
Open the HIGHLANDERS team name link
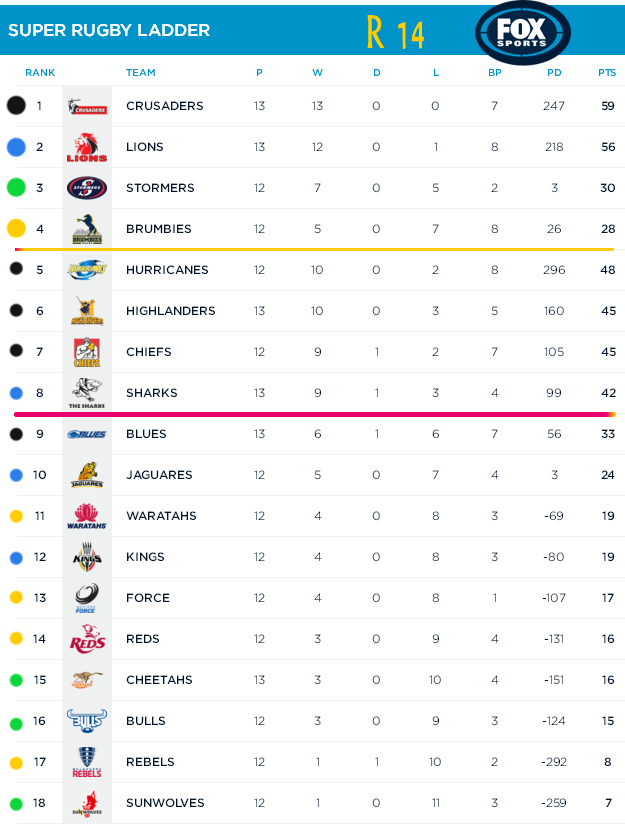[x=170, y=311]
